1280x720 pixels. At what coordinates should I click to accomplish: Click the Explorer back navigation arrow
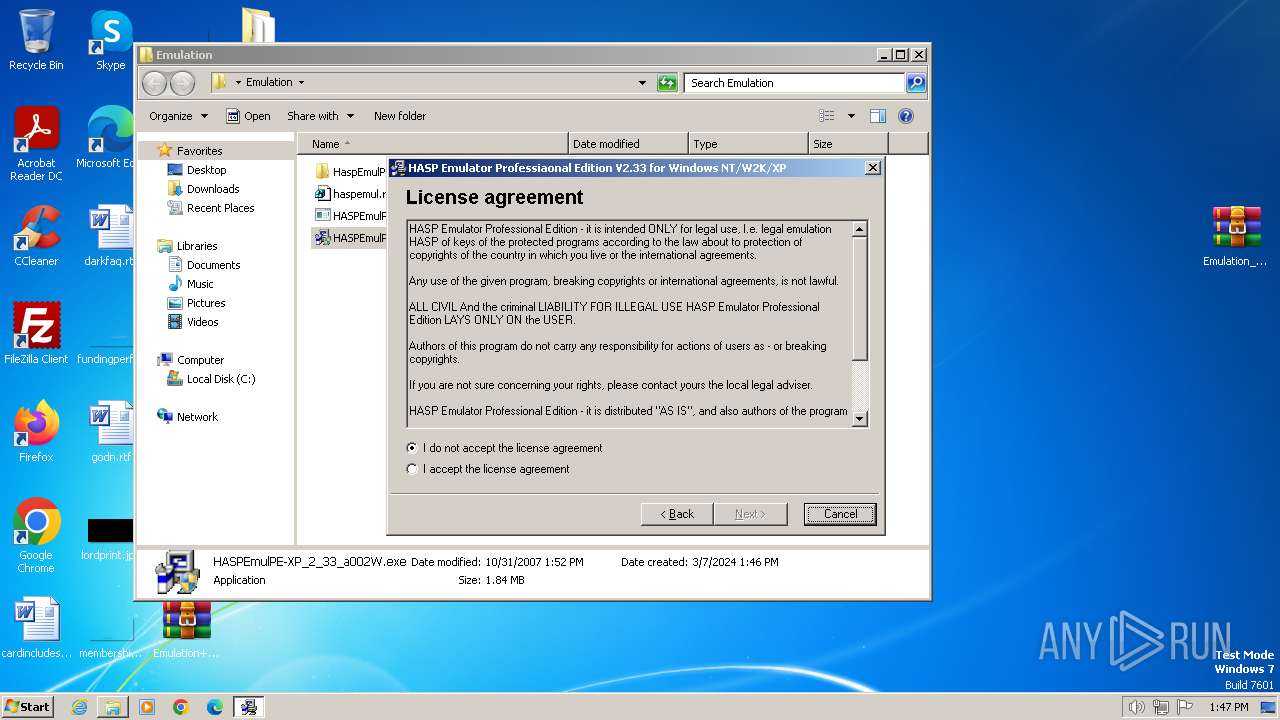coord(154,83)
